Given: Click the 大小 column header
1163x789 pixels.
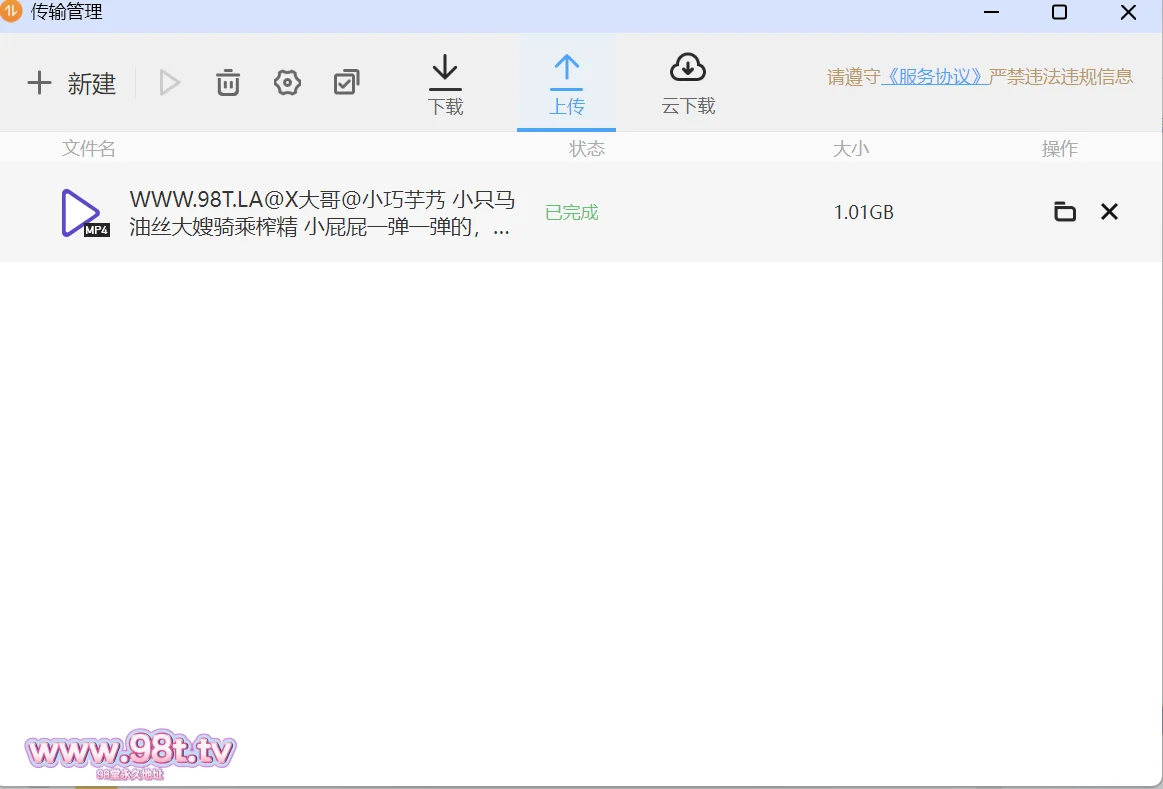Looking at the screenshot, I should click(851, 149).
